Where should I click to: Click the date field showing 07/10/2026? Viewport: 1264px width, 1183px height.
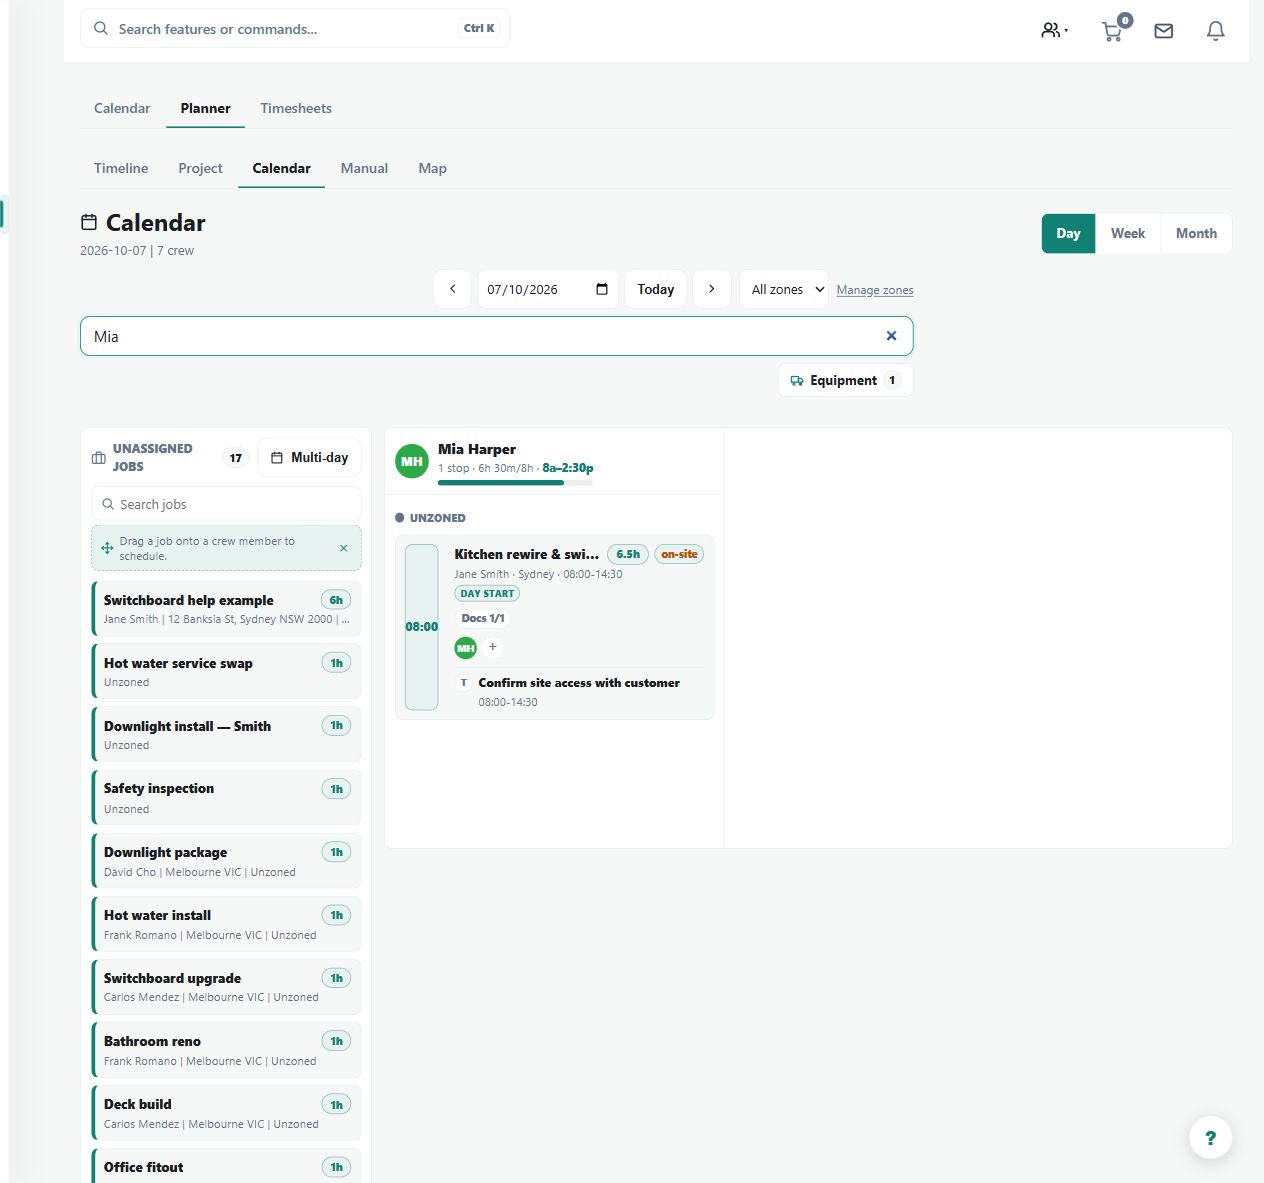click(548, 289)
